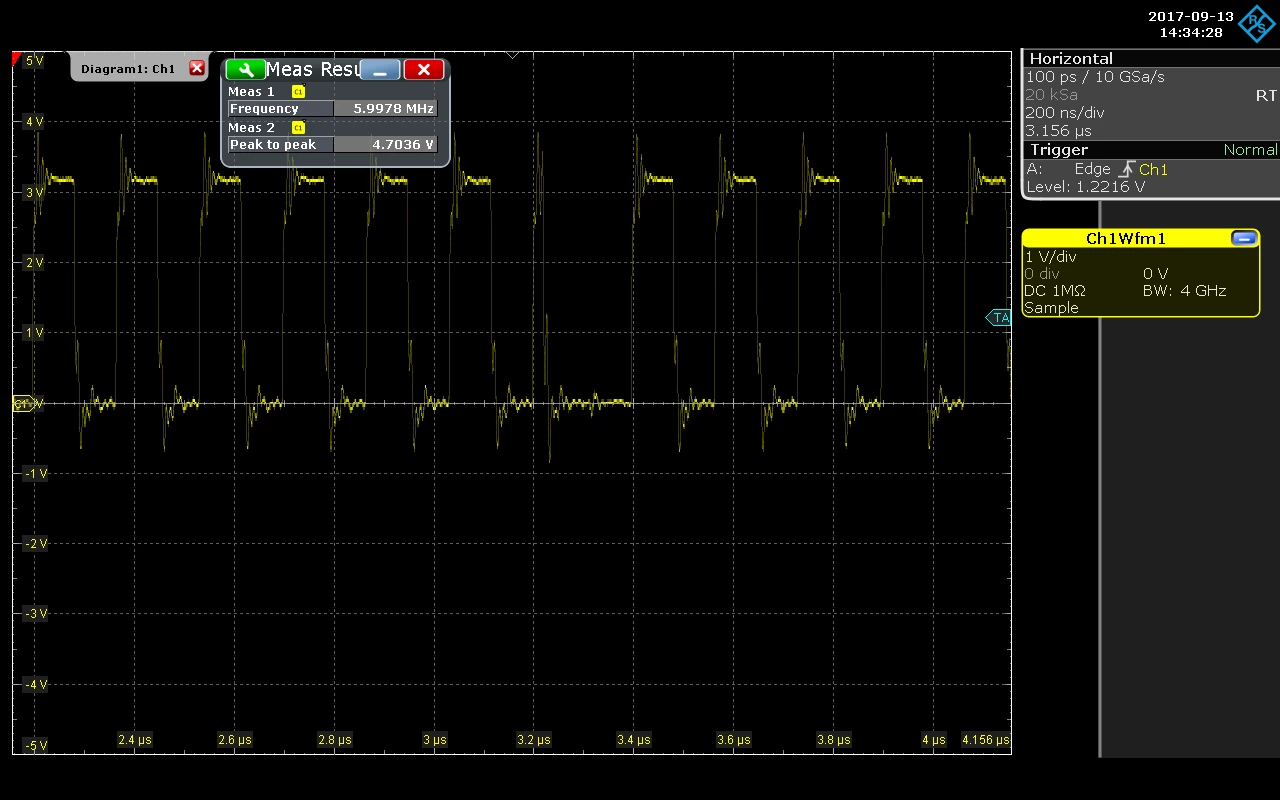Click the C1 source icon beside Meas 1

point(298,92)
